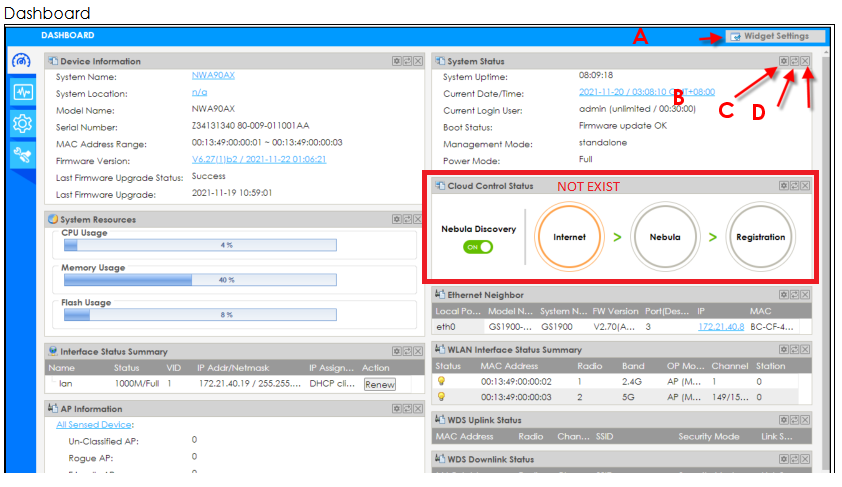The height and width of the screenshot is (487, 842).
Task: Open Cloud Control Status settings icon
Action: [784, 186]
